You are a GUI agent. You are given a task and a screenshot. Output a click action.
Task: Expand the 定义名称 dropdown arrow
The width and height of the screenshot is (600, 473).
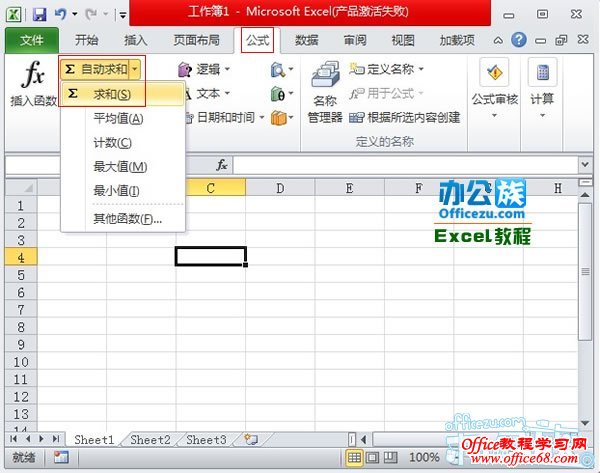coord(421,69)
